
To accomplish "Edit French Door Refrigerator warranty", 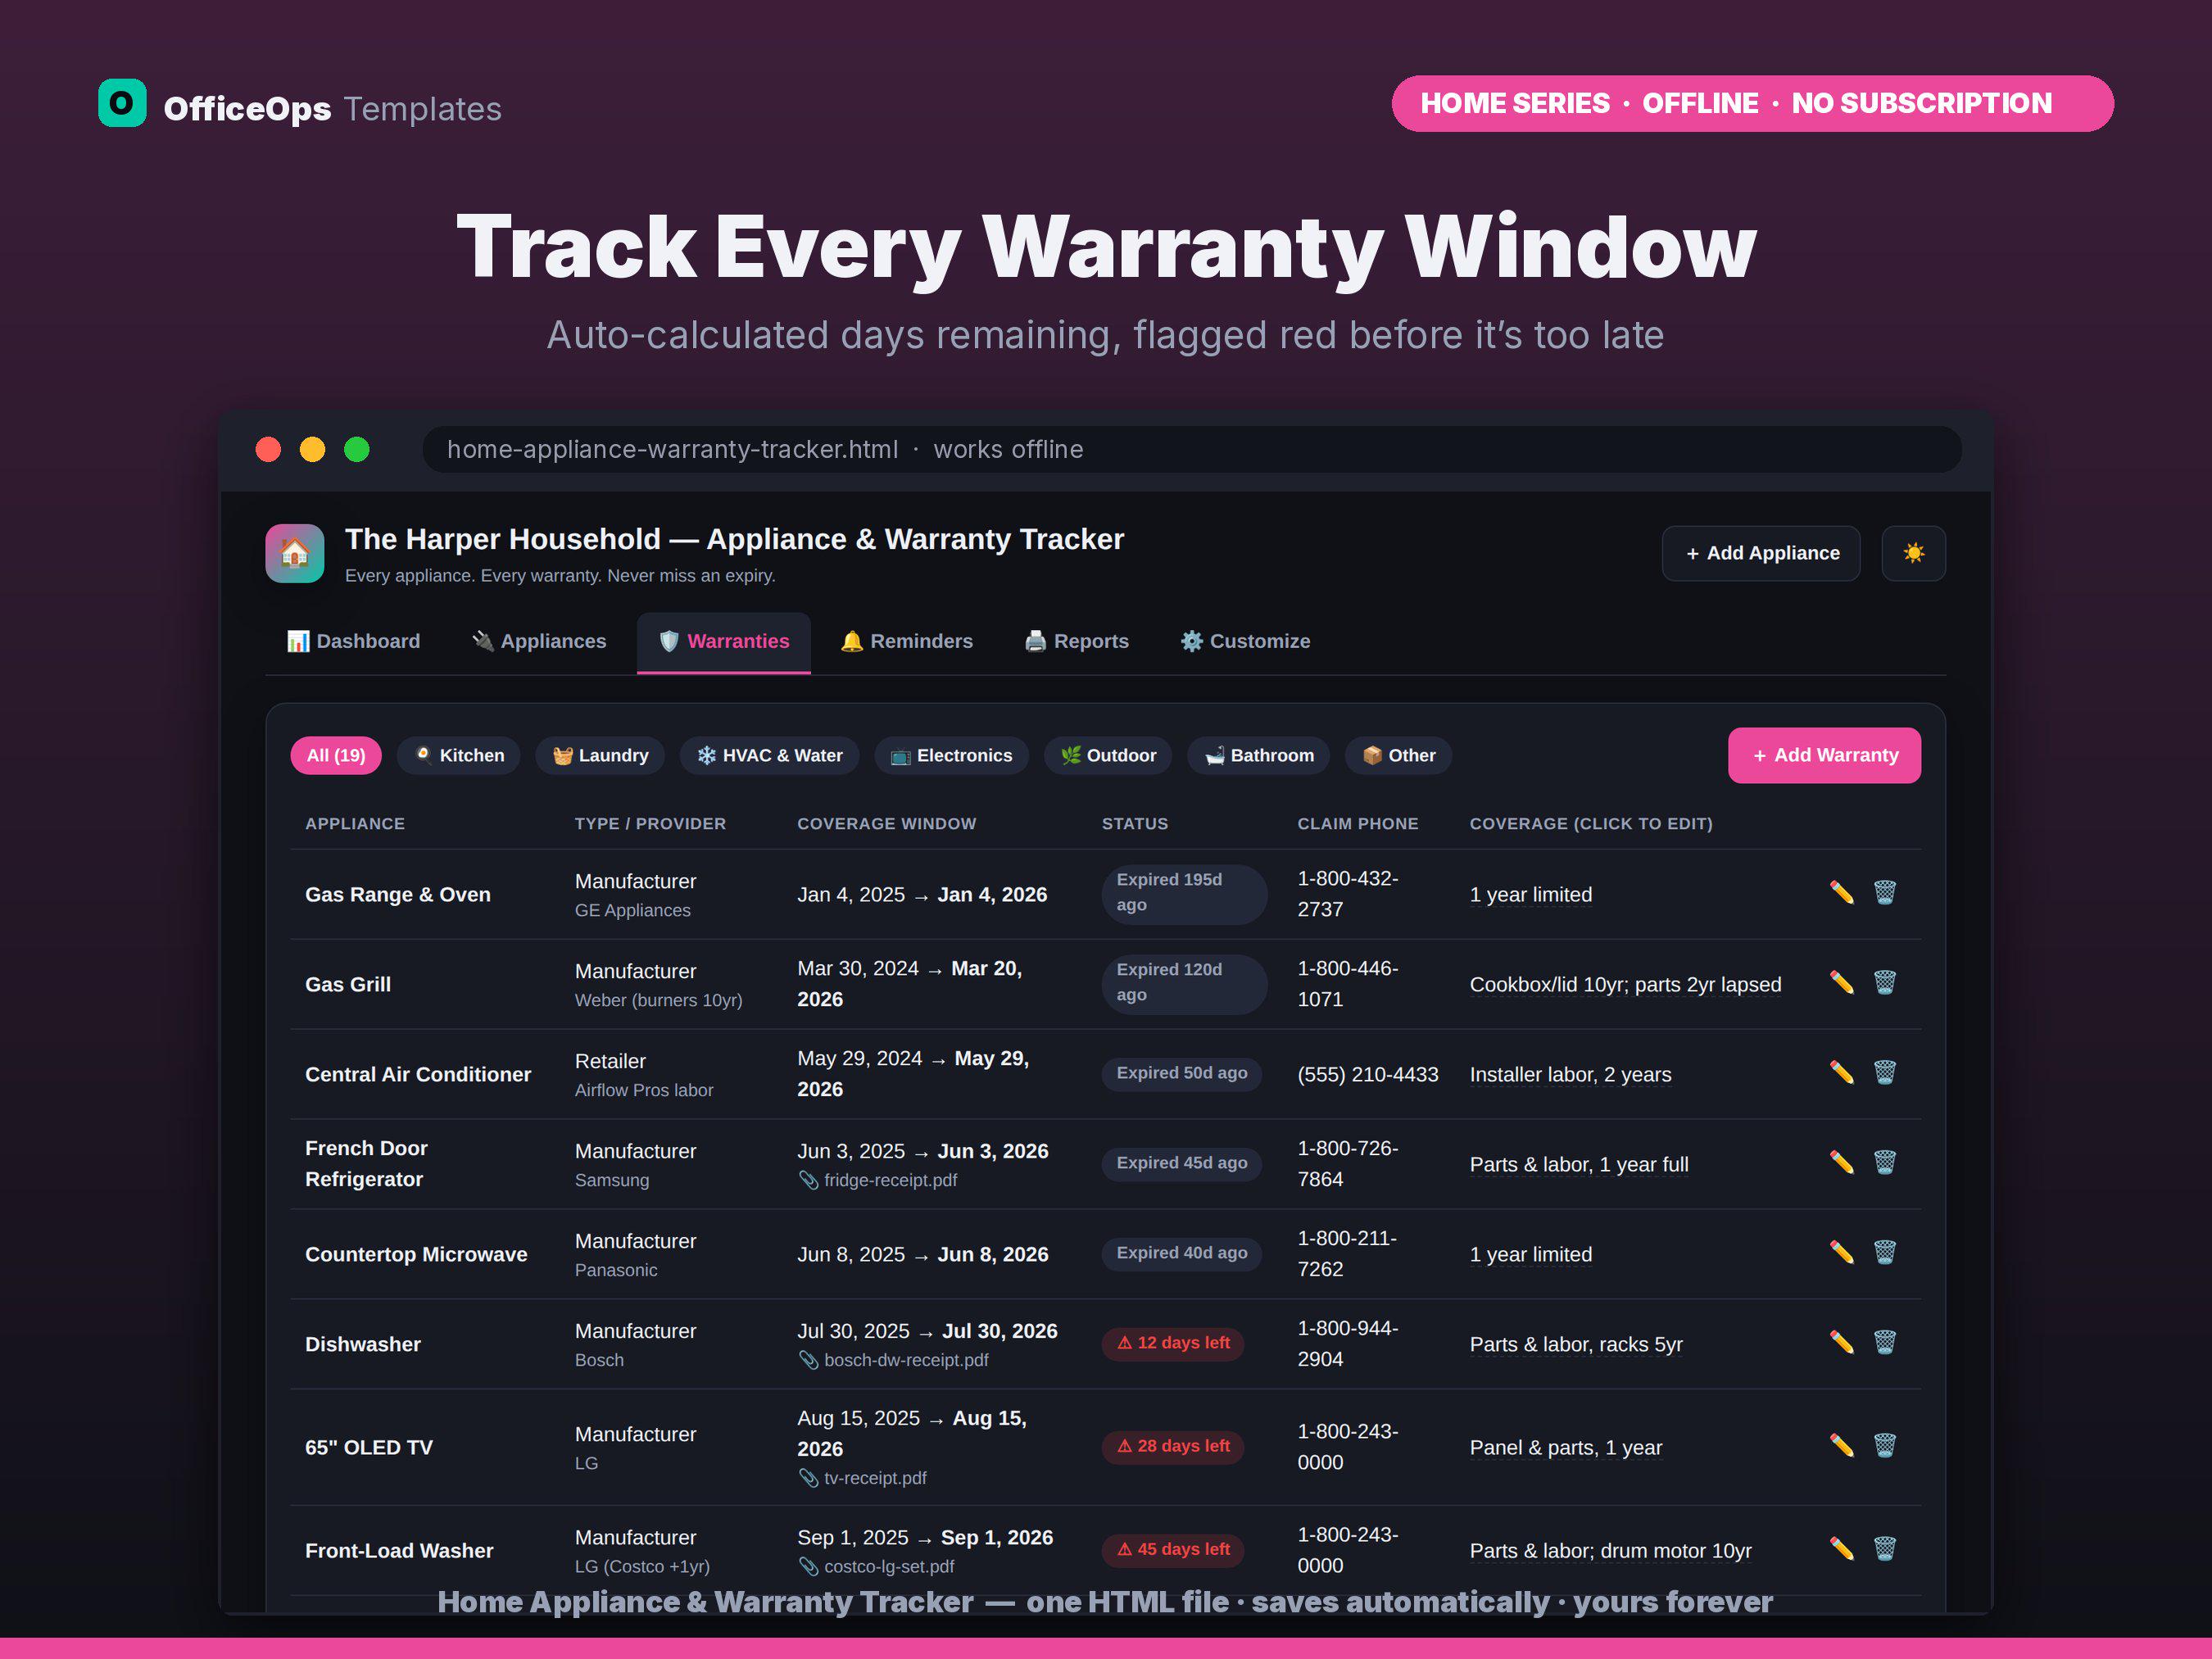I will coord(1841,1163).
